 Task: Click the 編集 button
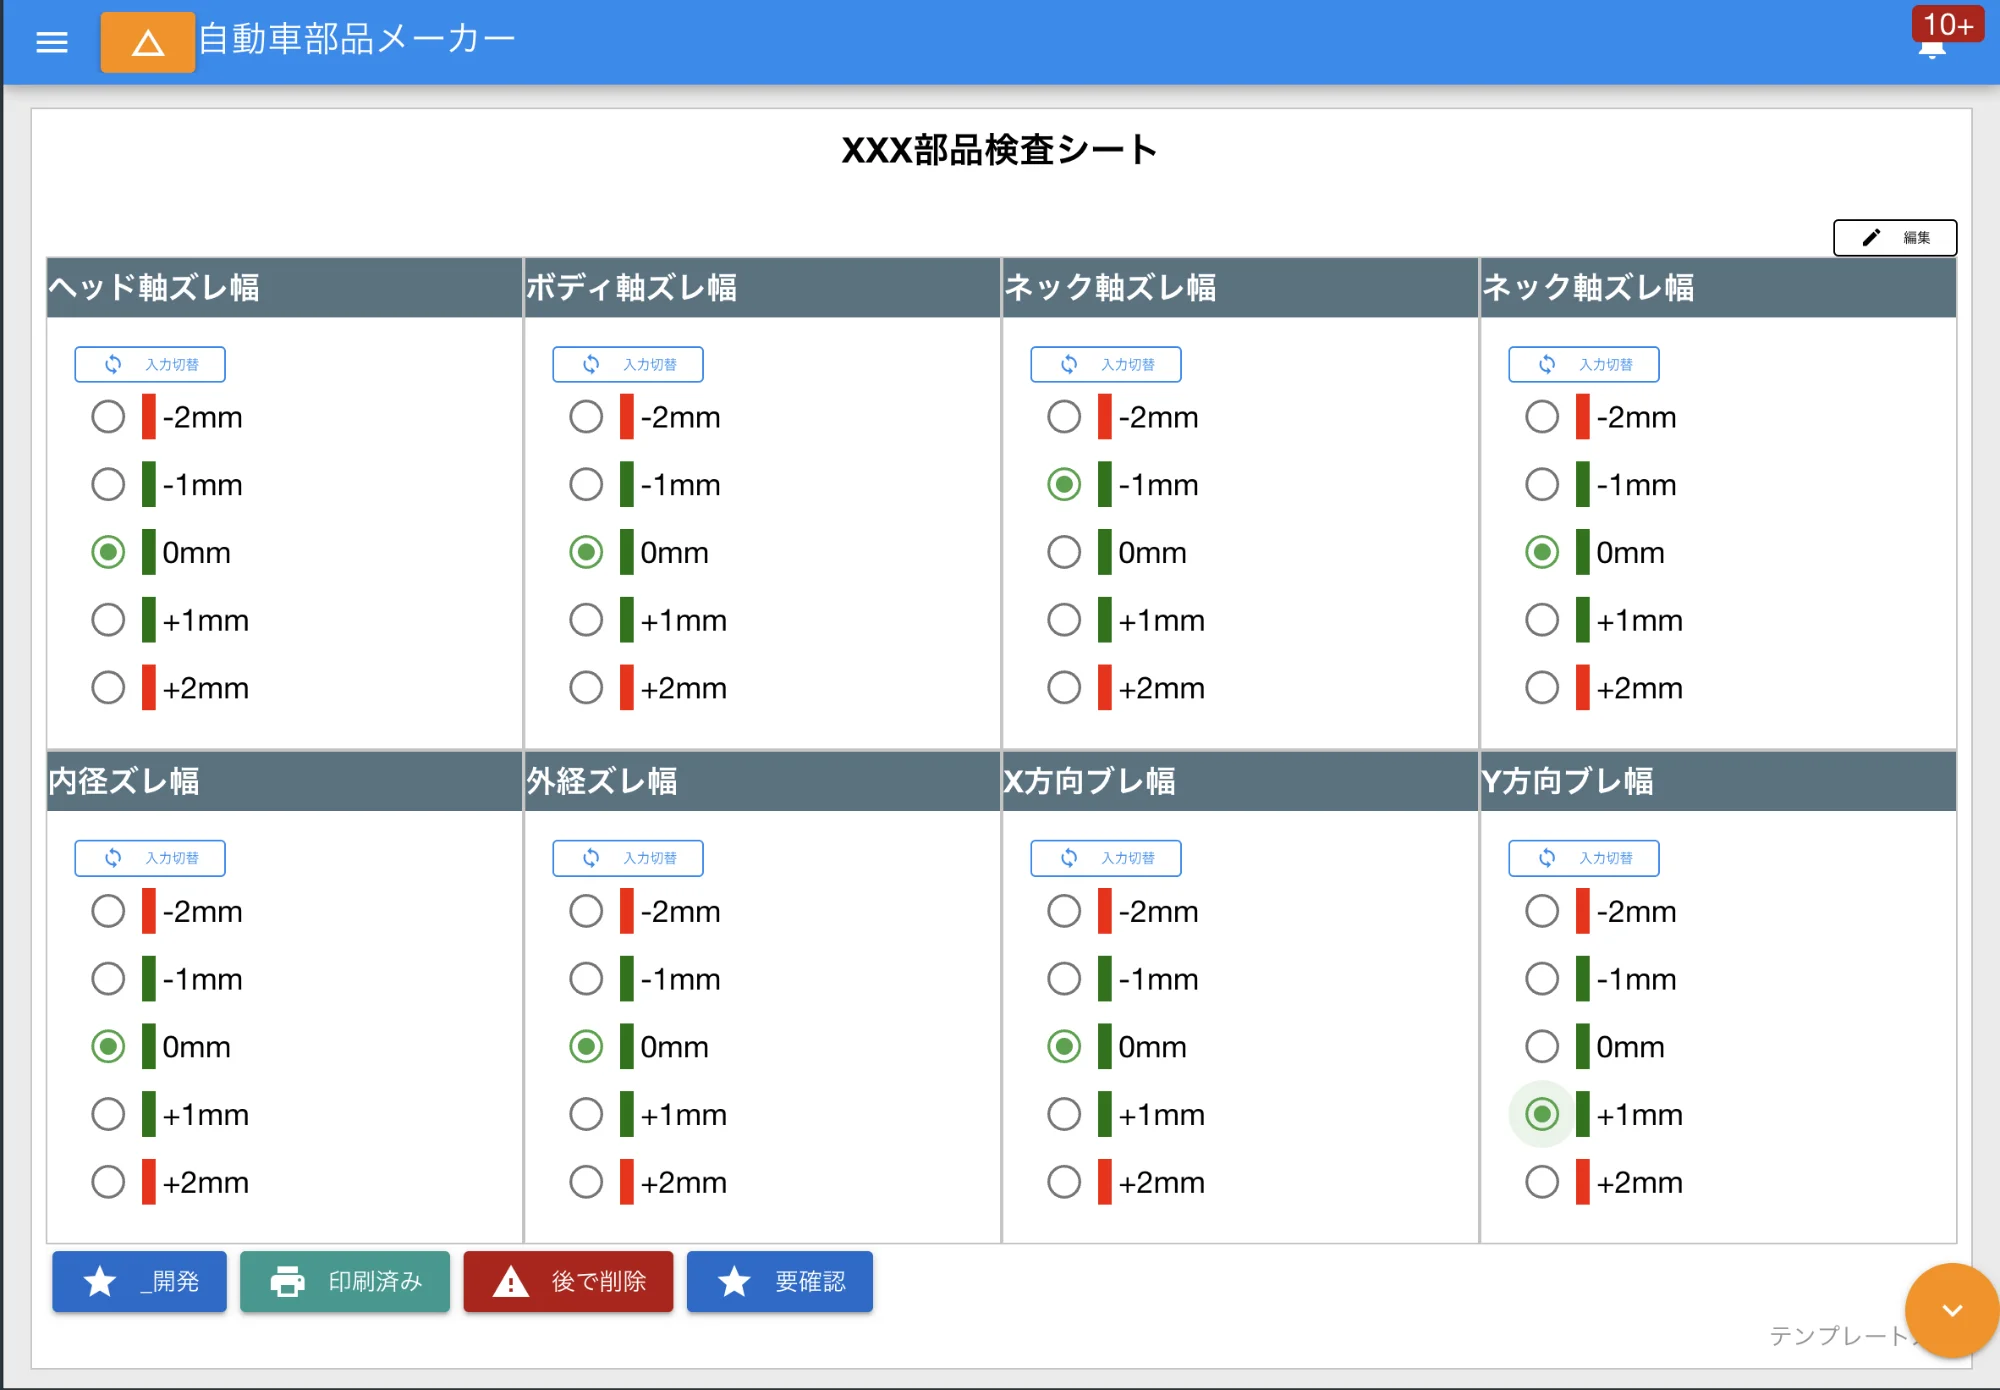point(1896,237)
